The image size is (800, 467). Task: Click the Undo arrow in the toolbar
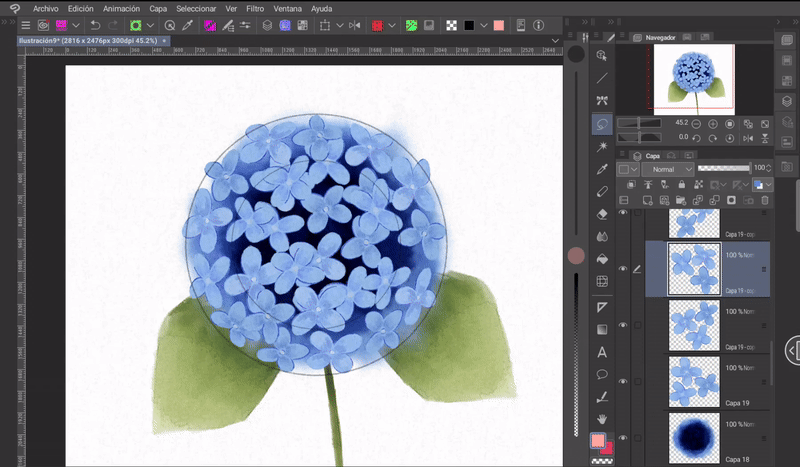click(x=94, y=25)
